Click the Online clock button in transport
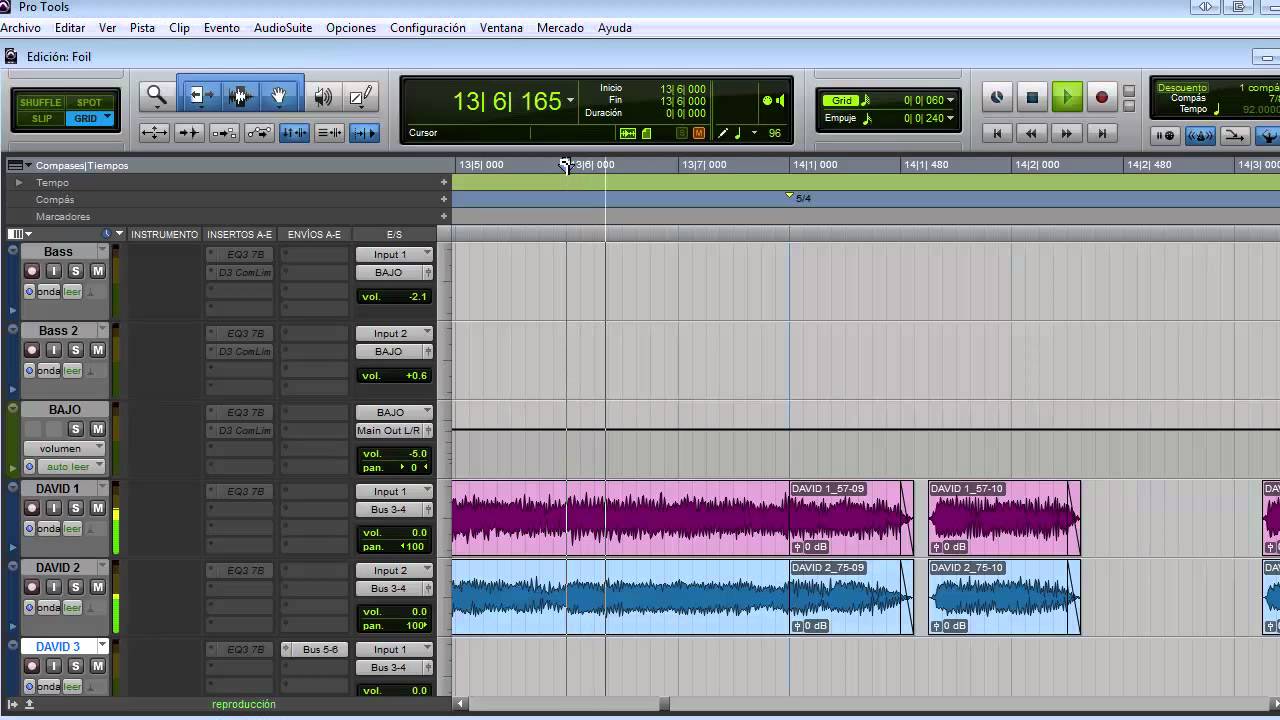 pos(997,97)
